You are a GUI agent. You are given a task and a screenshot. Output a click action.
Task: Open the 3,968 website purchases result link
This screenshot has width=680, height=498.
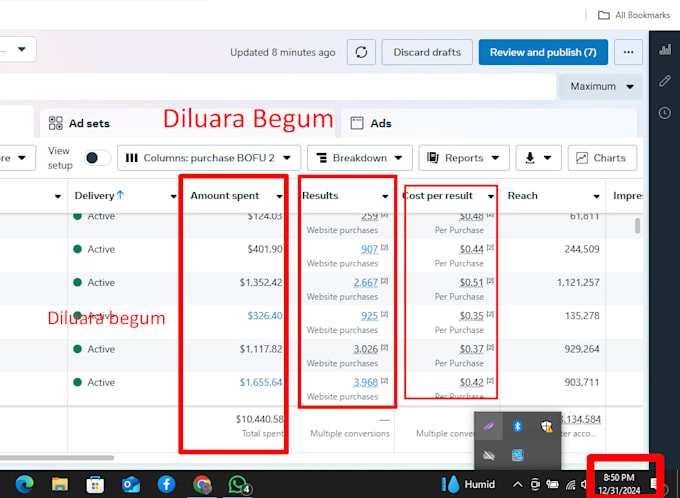click(366, 382)
